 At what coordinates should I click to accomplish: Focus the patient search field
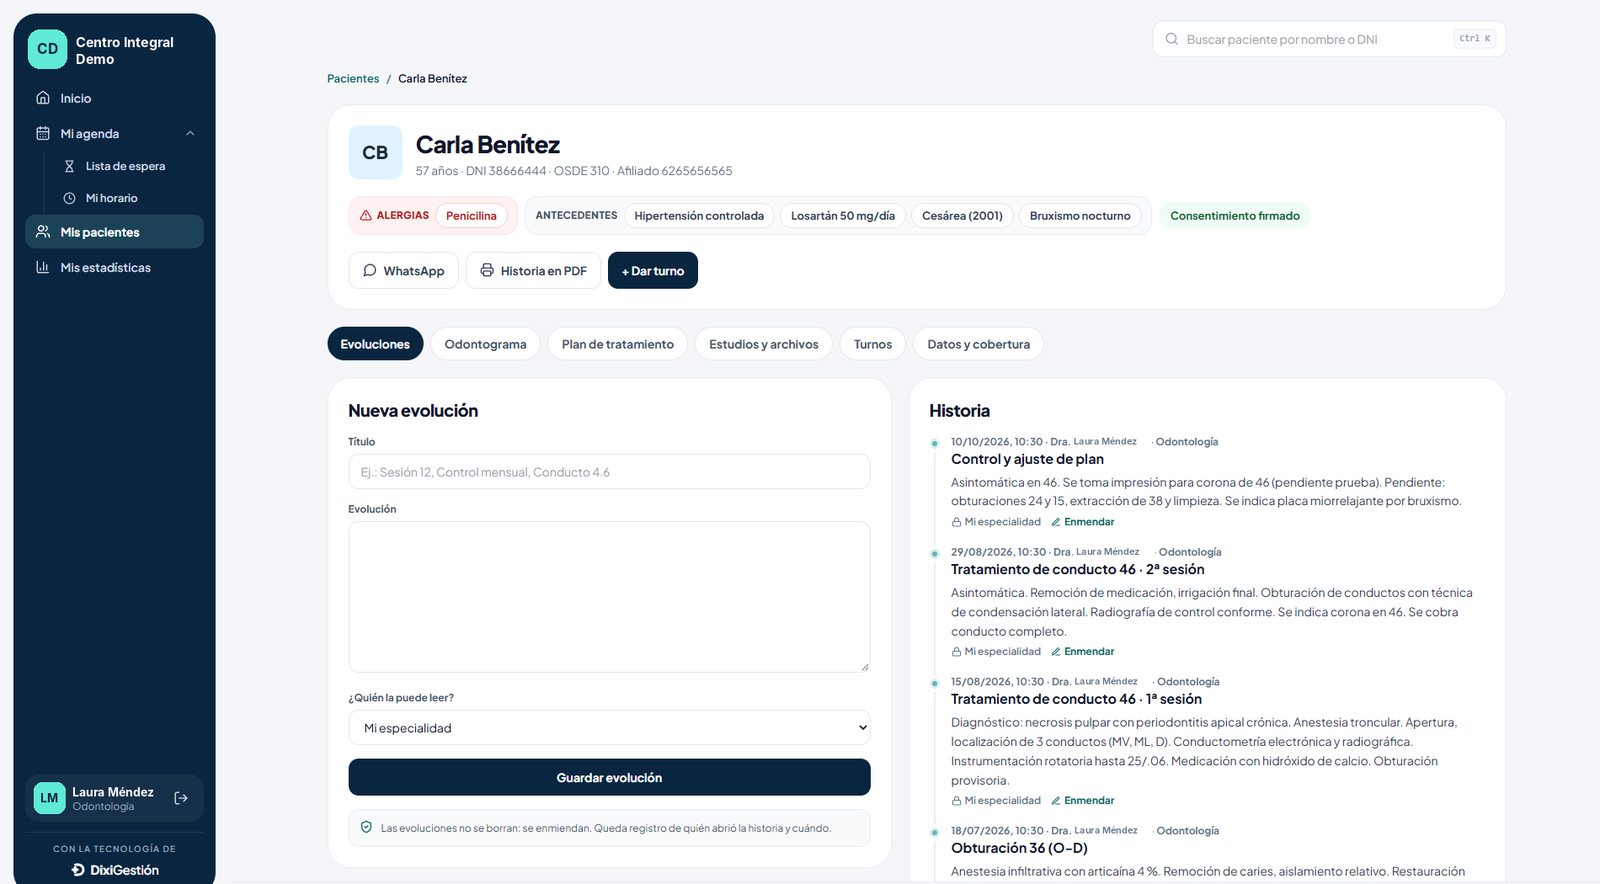click(1329, 39)
